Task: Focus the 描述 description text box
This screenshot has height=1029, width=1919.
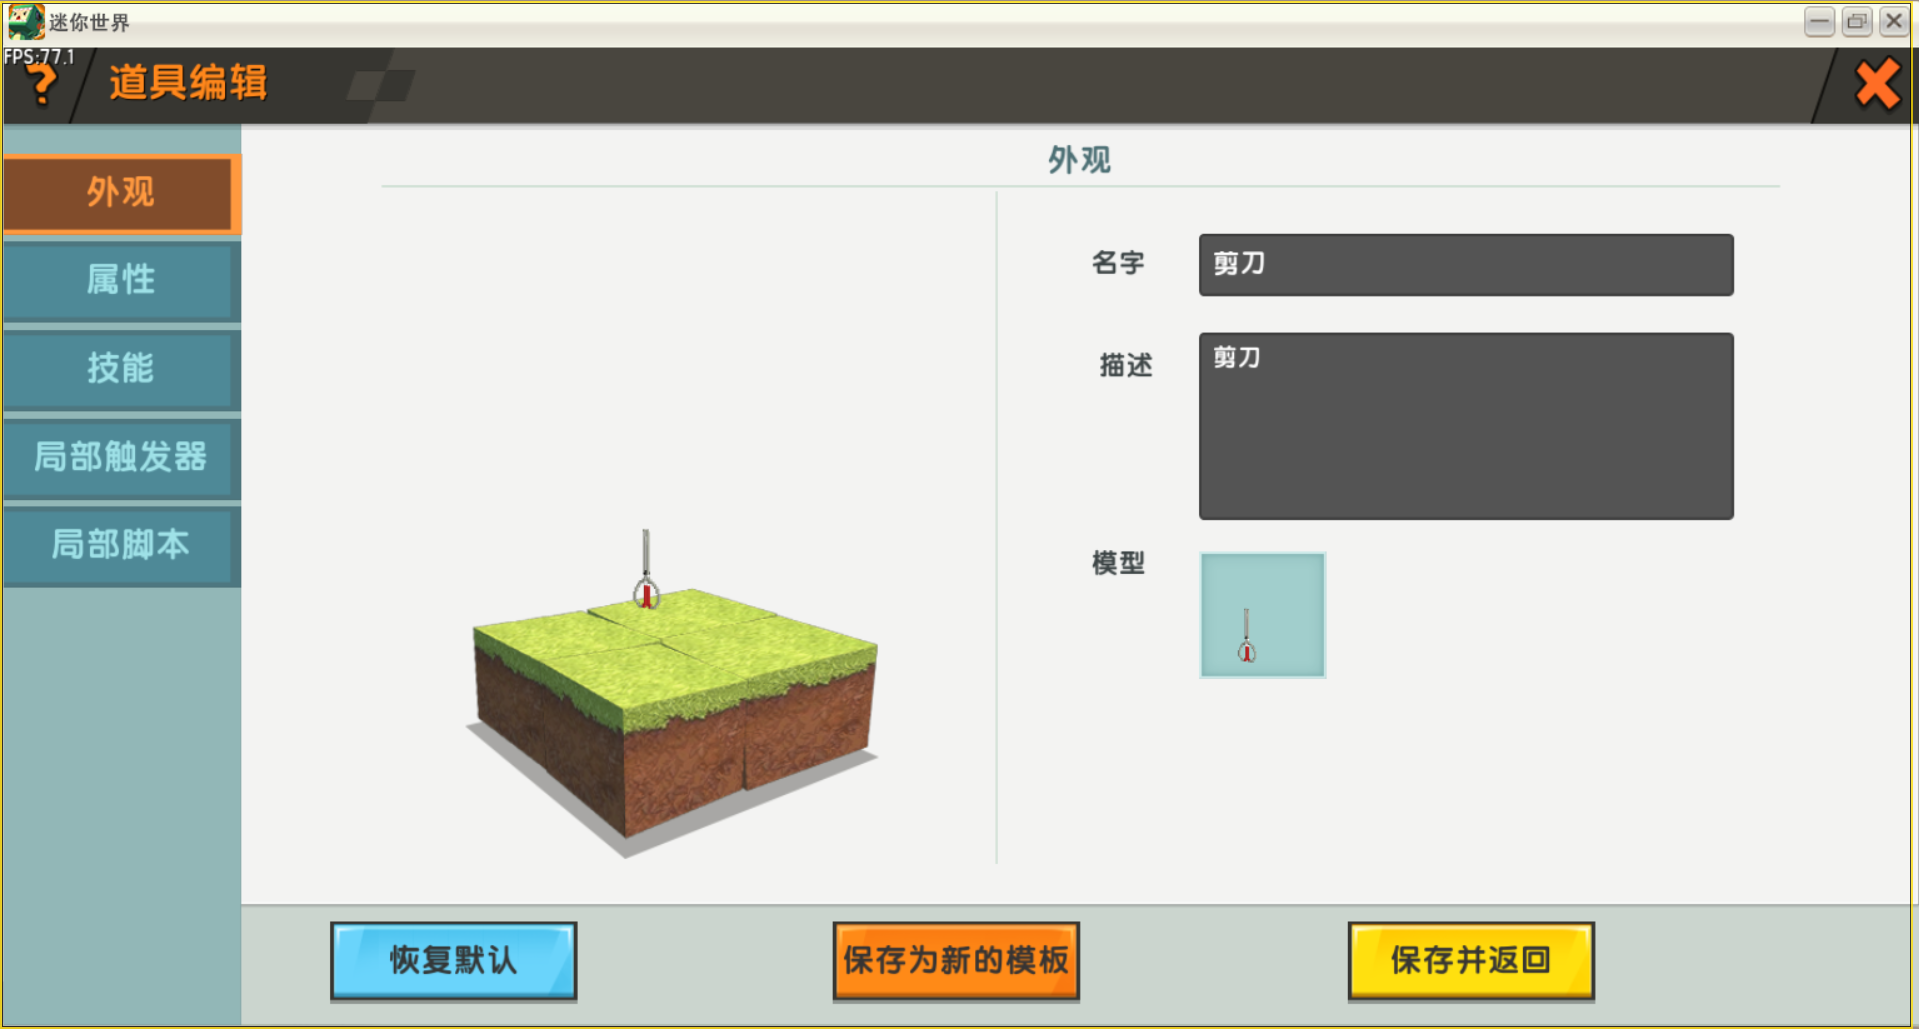Action: click(x=1465, y=426)
